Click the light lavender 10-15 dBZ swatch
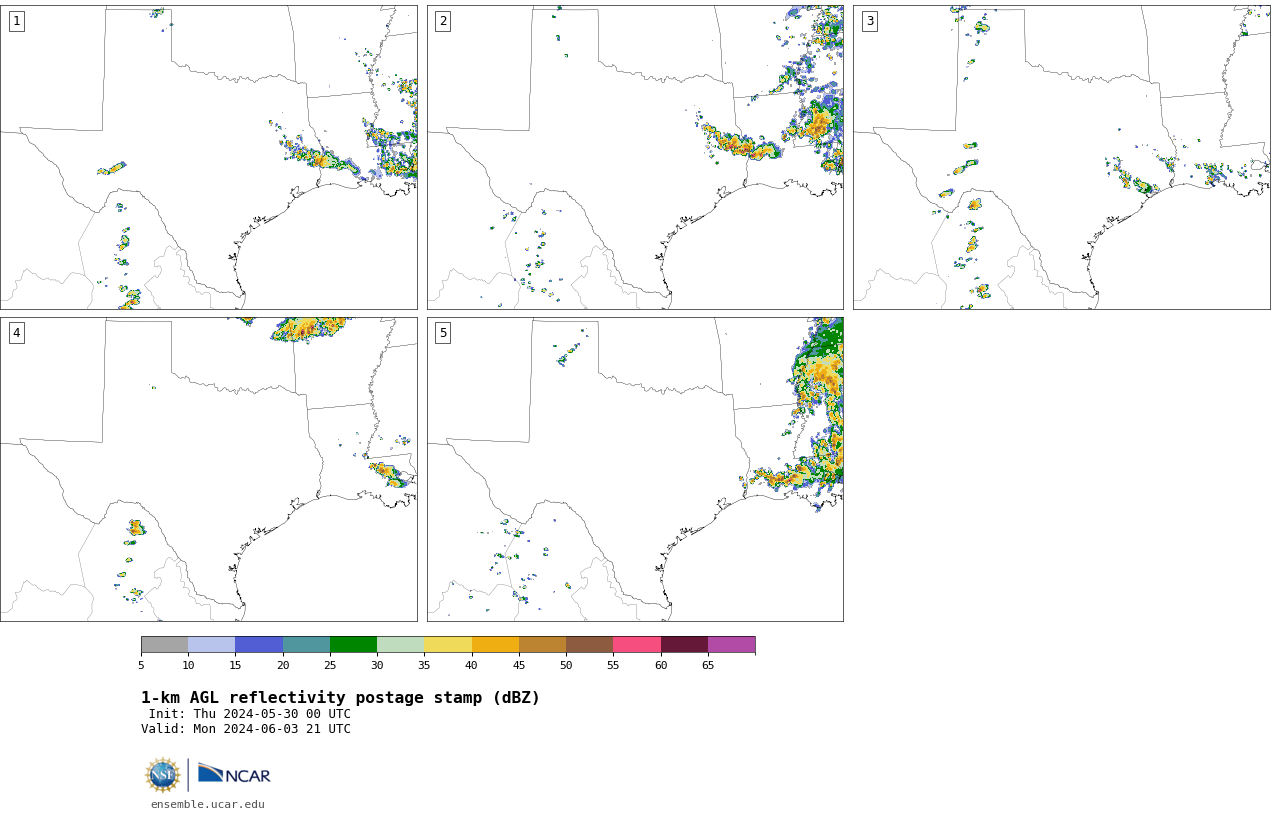The height and width of the screenshot is (815, 1280). [x=212, y=644]
